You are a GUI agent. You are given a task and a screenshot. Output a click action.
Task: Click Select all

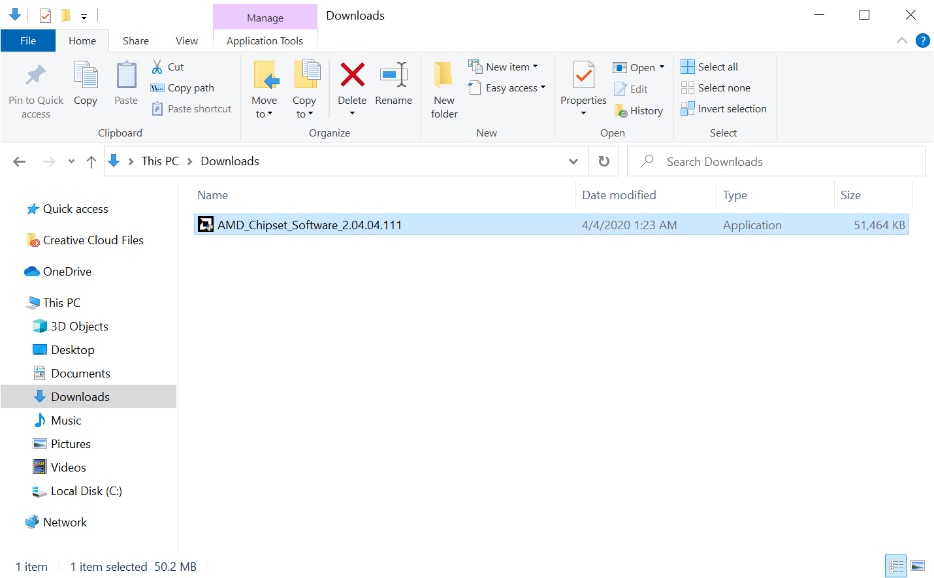[x=709, y=67]
